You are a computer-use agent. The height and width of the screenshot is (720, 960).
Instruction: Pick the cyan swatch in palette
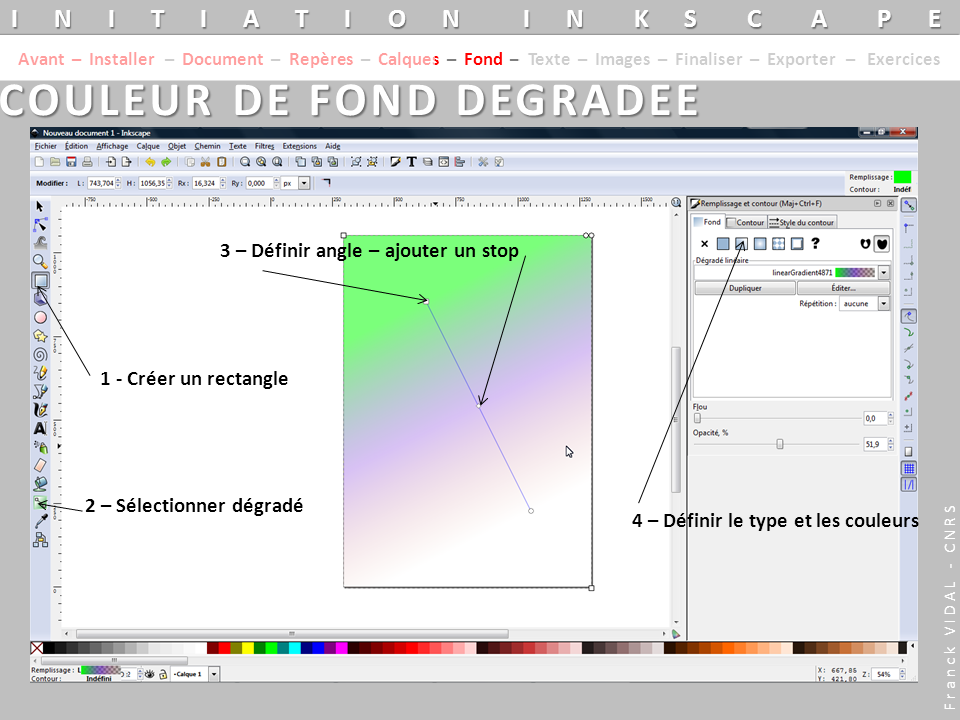(x=294, y=648)
